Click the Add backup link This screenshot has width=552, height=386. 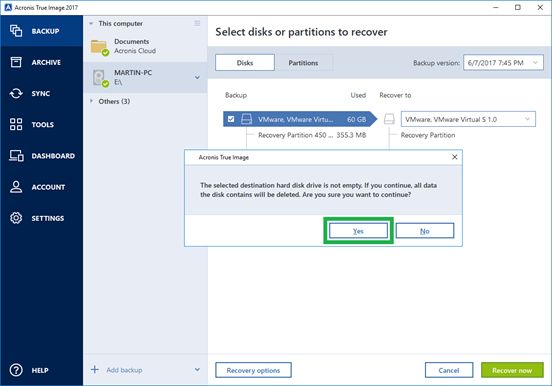pos(124,370)
